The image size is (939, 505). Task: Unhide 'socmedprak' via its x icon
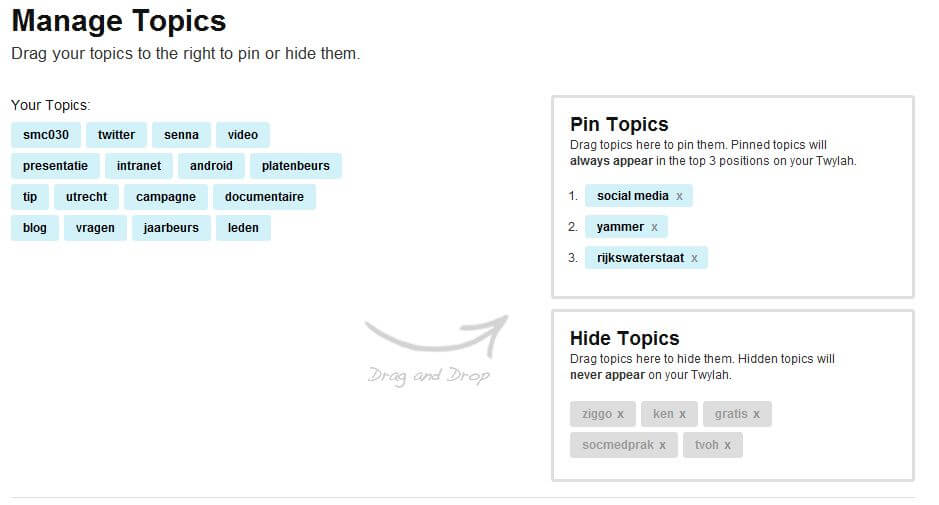tap(663, 445)
